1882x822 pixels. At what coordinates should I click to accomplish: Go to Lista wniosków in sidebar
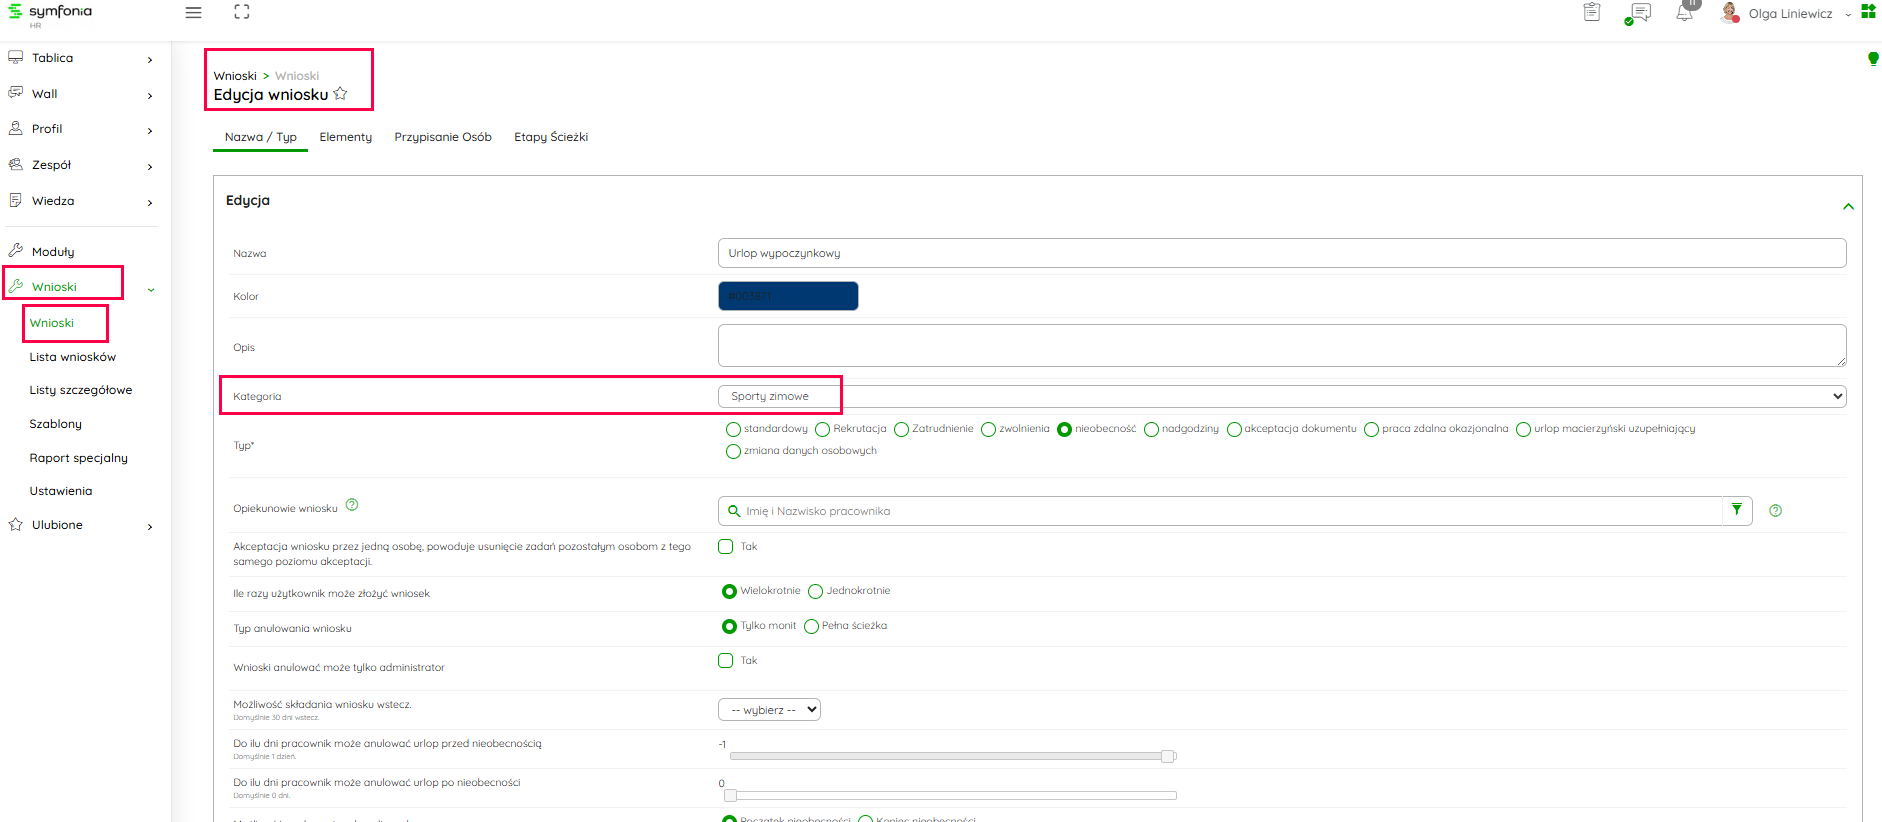[x=73, y=357]
